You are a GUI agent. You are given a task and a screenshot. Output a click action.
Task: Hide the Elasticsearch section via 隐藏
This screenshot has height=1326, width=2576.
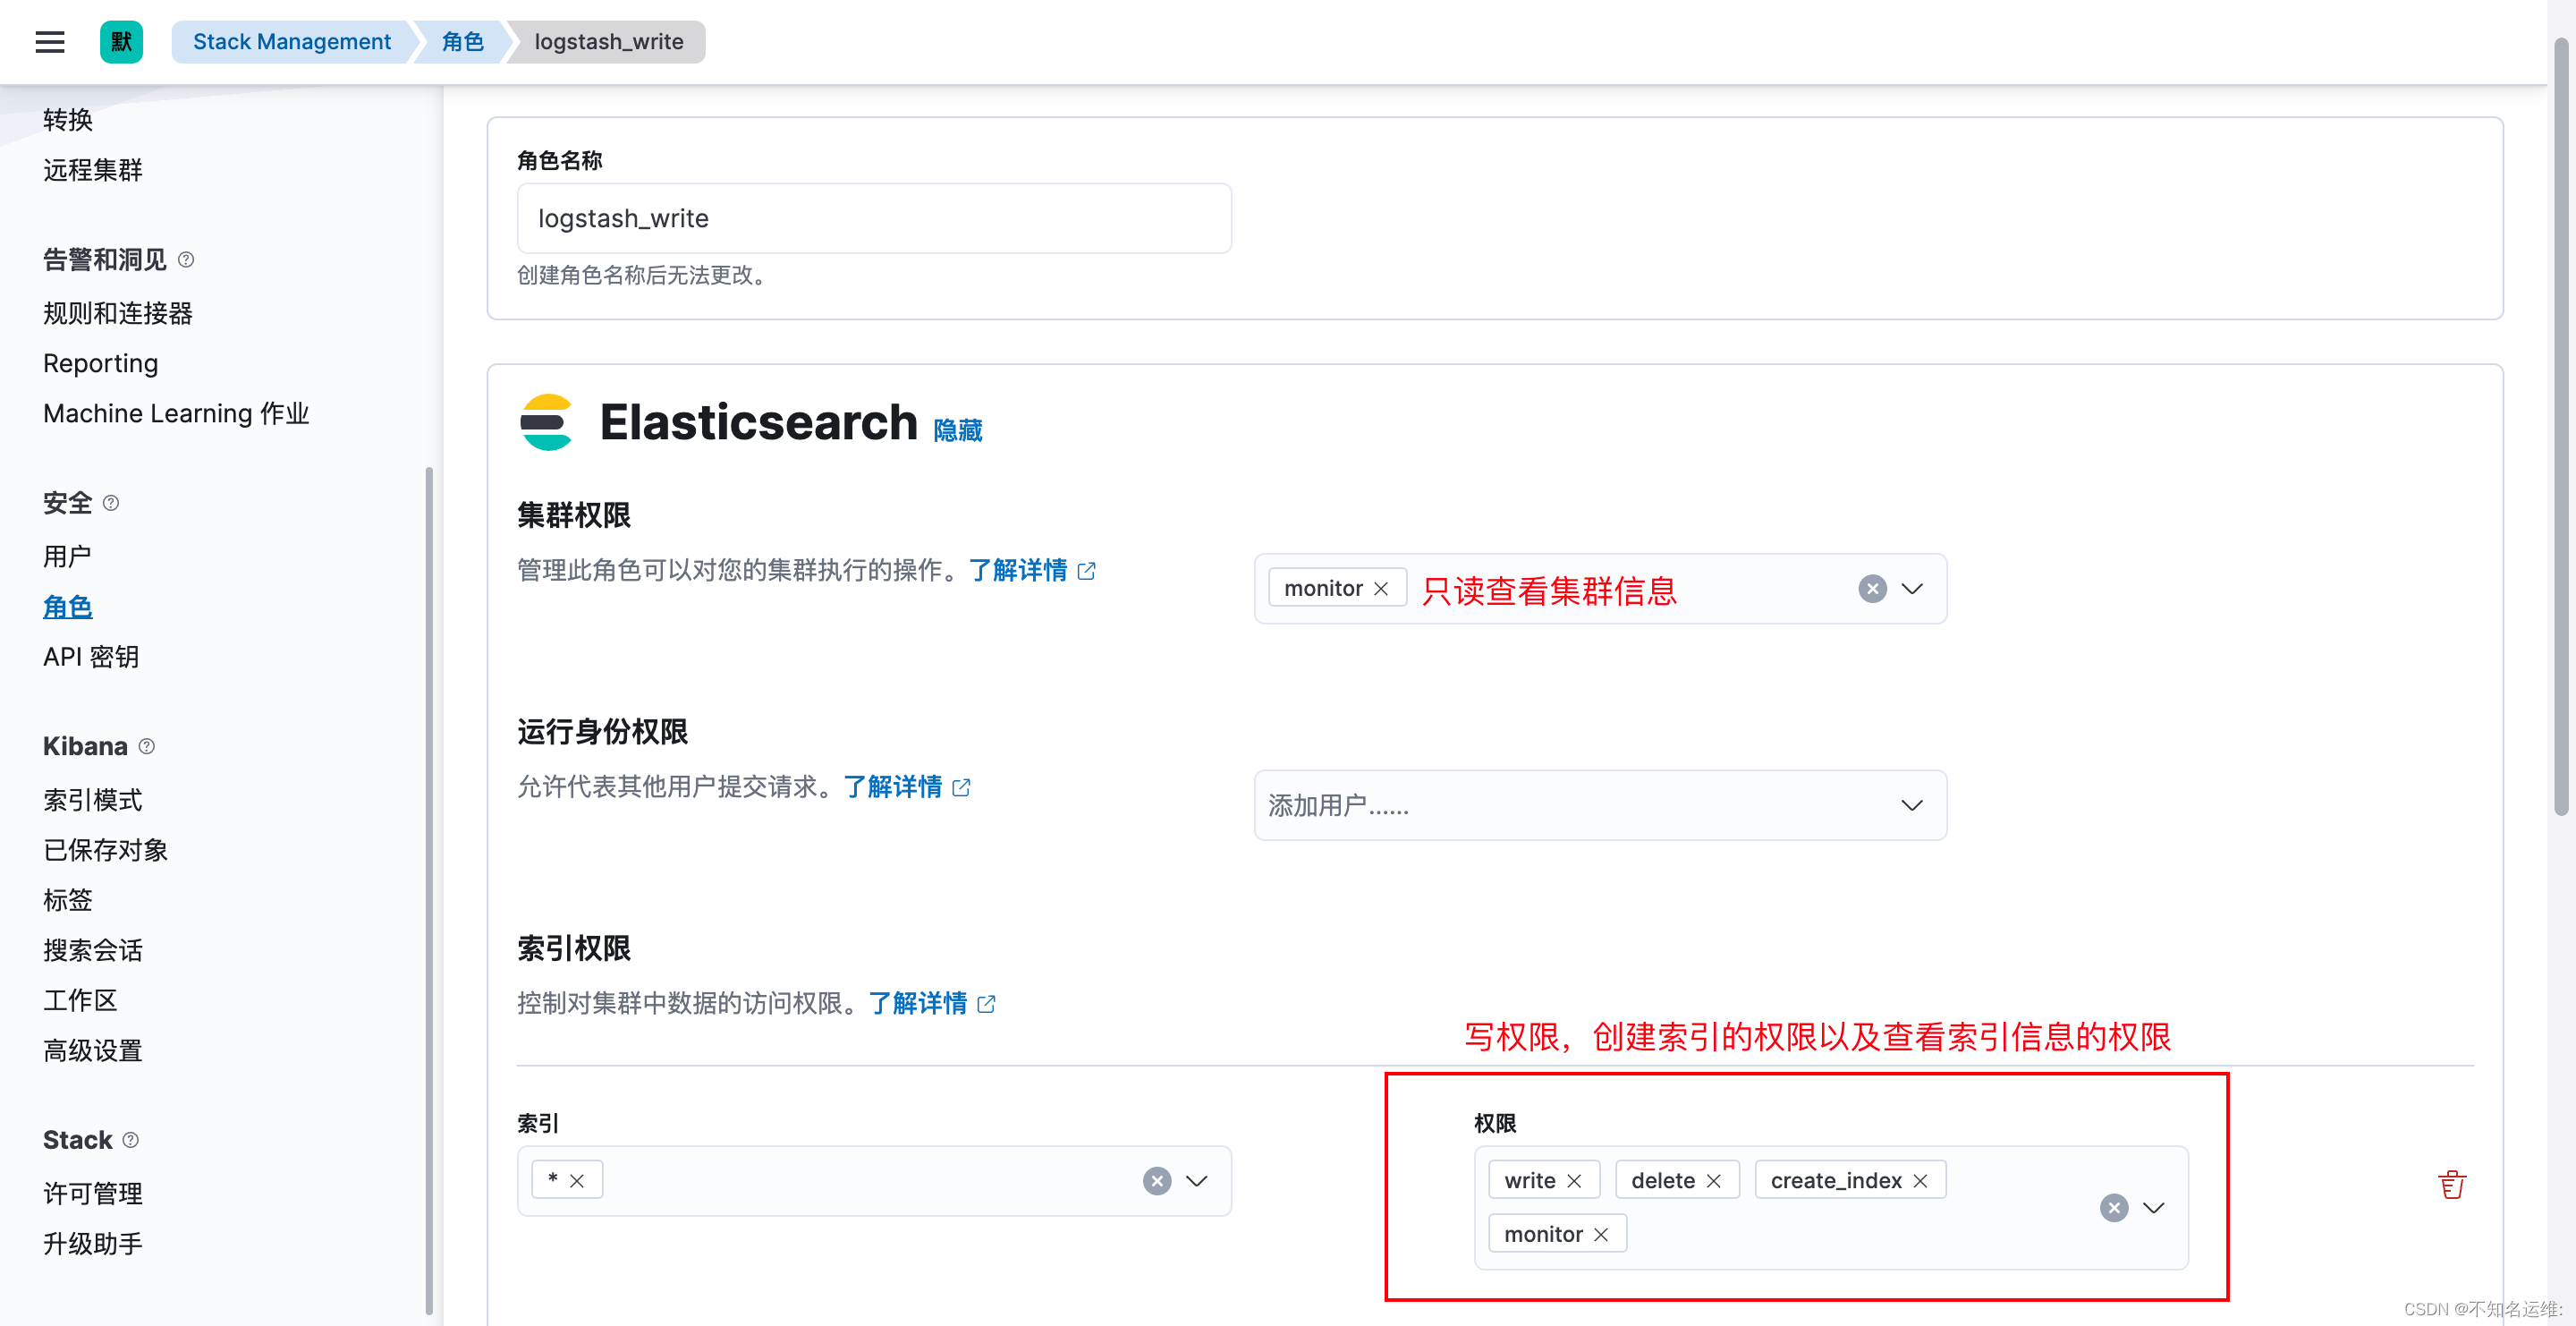click(957, 431)
